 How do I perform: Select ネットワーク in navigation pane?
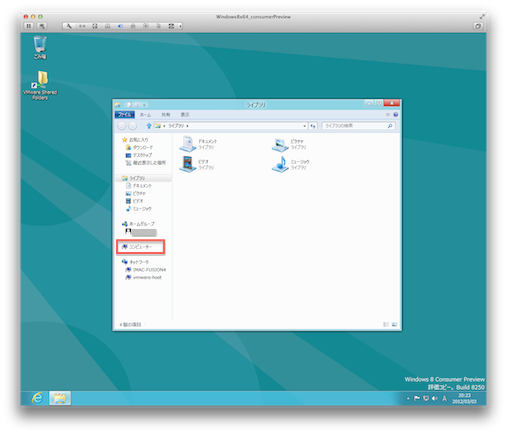pyautogui.click(x=135, y=262)
